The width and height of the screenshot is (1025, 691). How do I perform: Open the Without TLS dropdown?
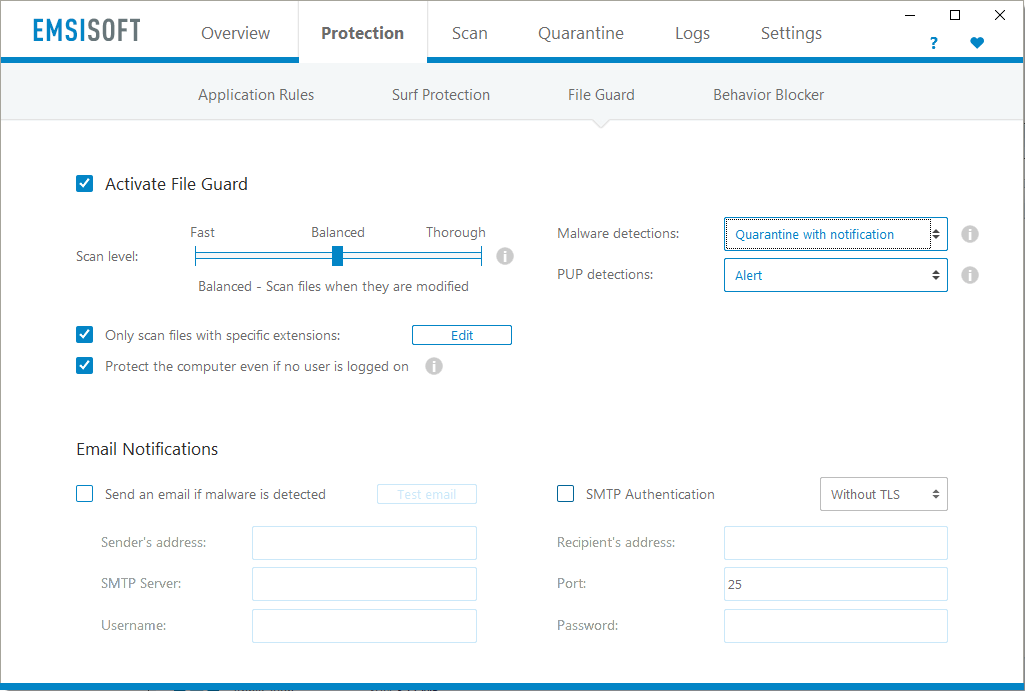click(x=884, y=494)
